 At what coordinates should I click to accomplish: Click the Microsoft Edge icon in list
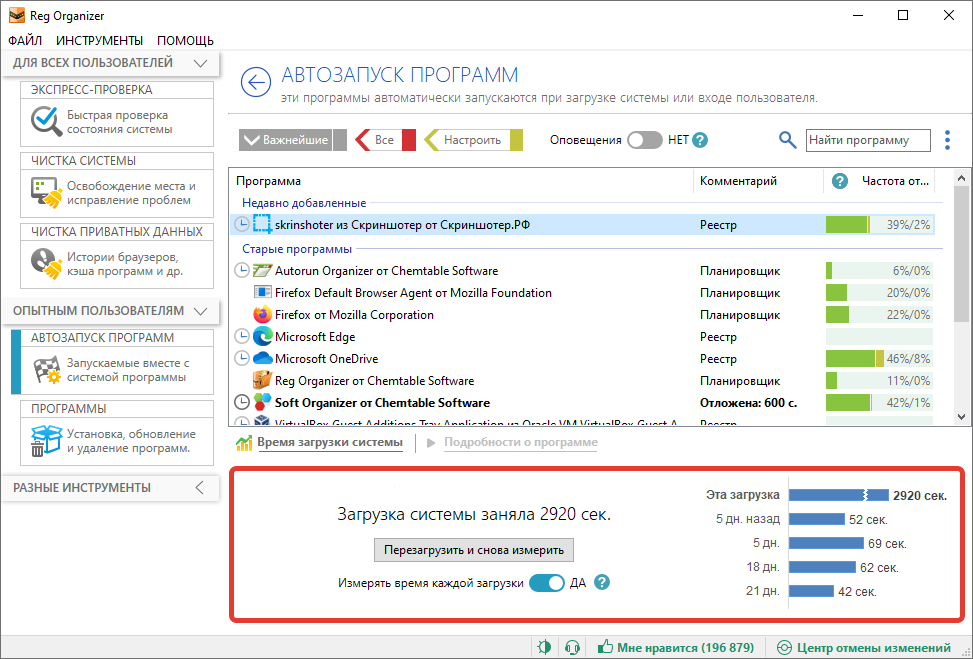click(x=263, y=337)
